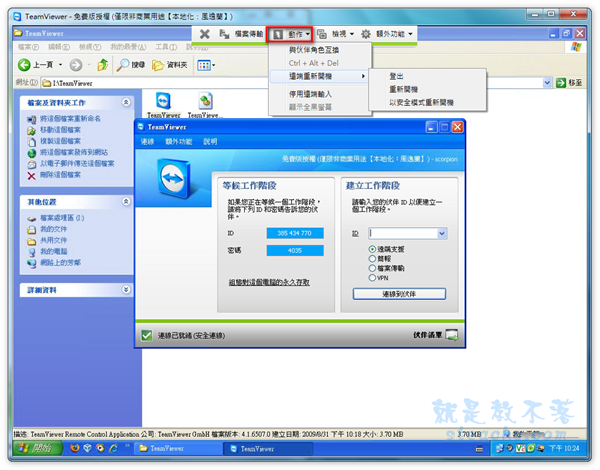Switch to the TeamViewer folder taskbar button

[x=178, y=448]
